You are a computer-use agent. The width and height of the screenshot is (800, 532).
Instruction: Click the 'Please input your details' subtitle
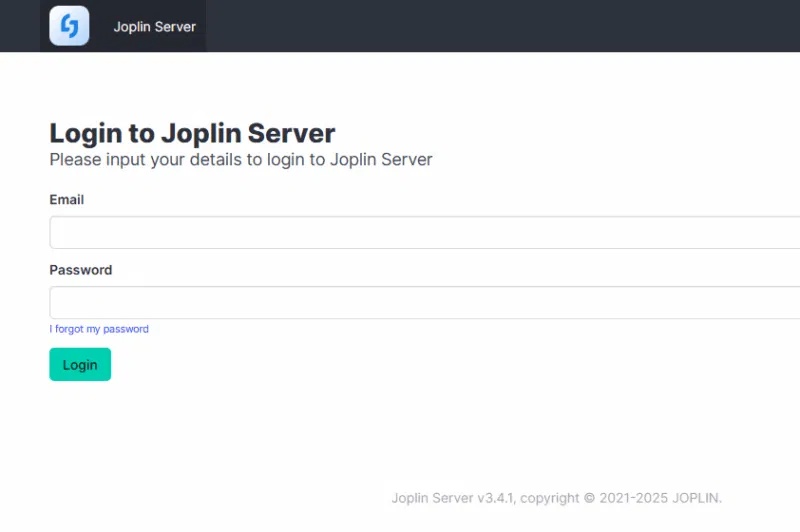click(241, 159)
